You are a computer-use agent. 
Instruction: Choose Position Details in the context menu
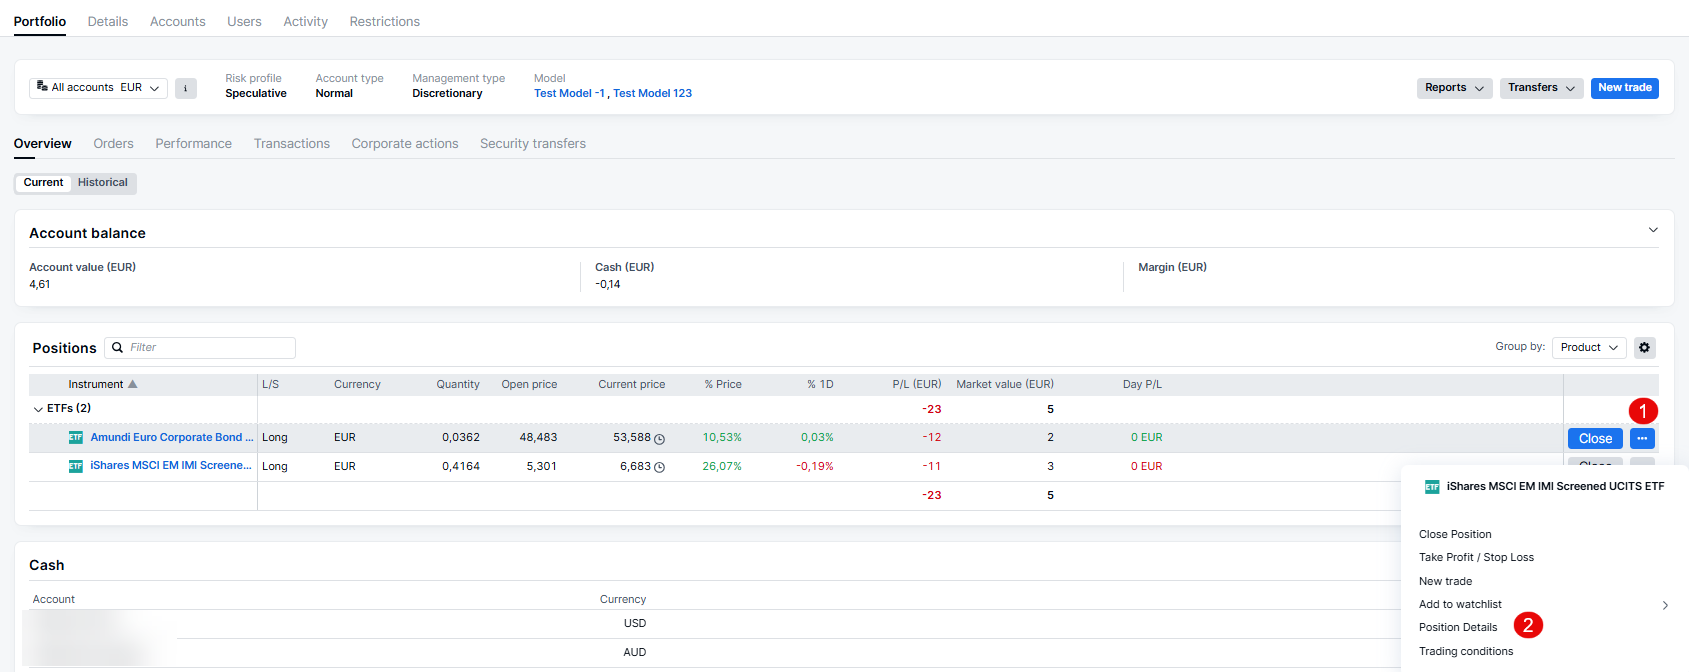(1458, 628)
